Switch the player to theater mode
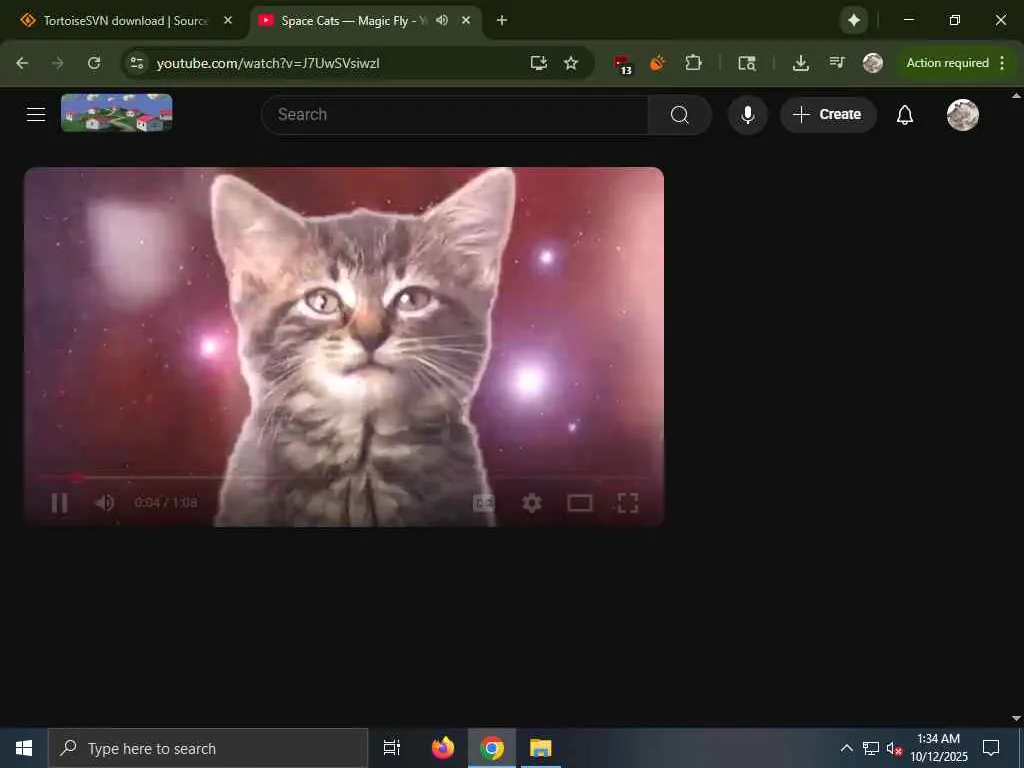Viewport: 1024px width, 768px height. coord(580,503)
